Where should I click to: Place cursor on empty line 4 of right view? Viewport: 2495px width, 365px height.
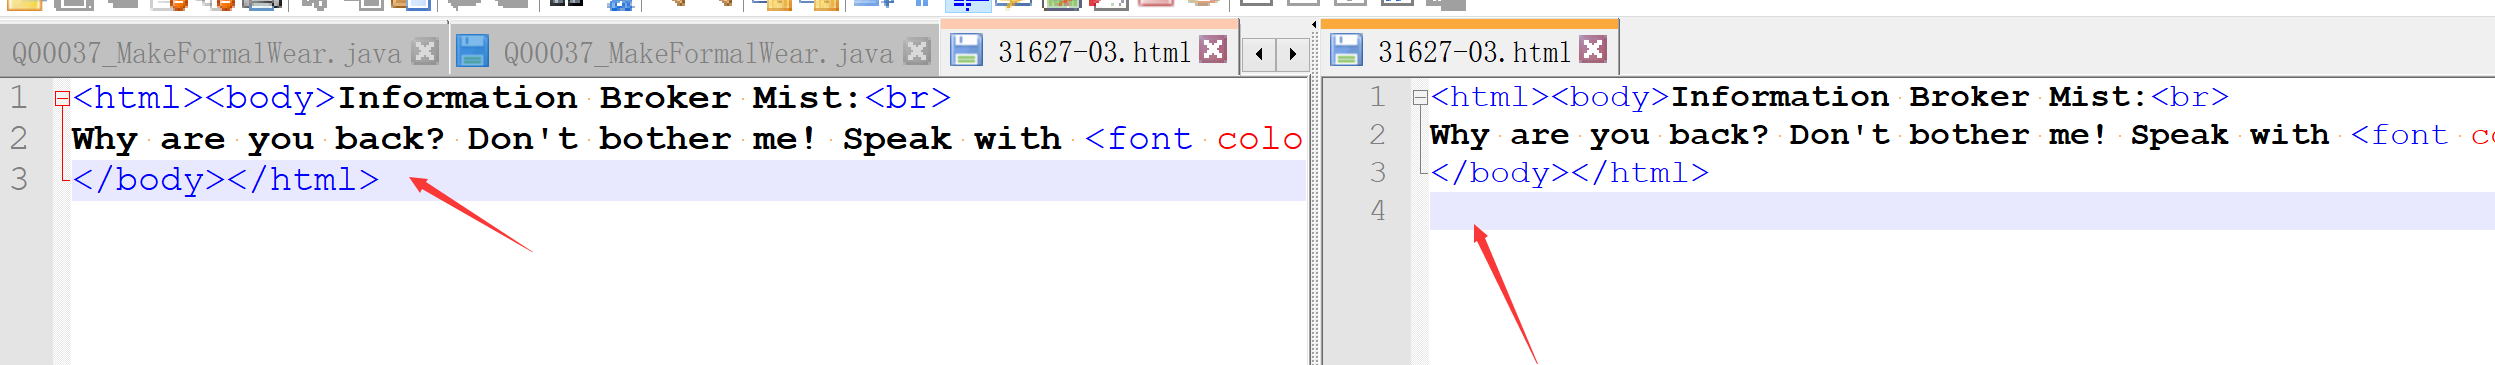point(1960,211)
